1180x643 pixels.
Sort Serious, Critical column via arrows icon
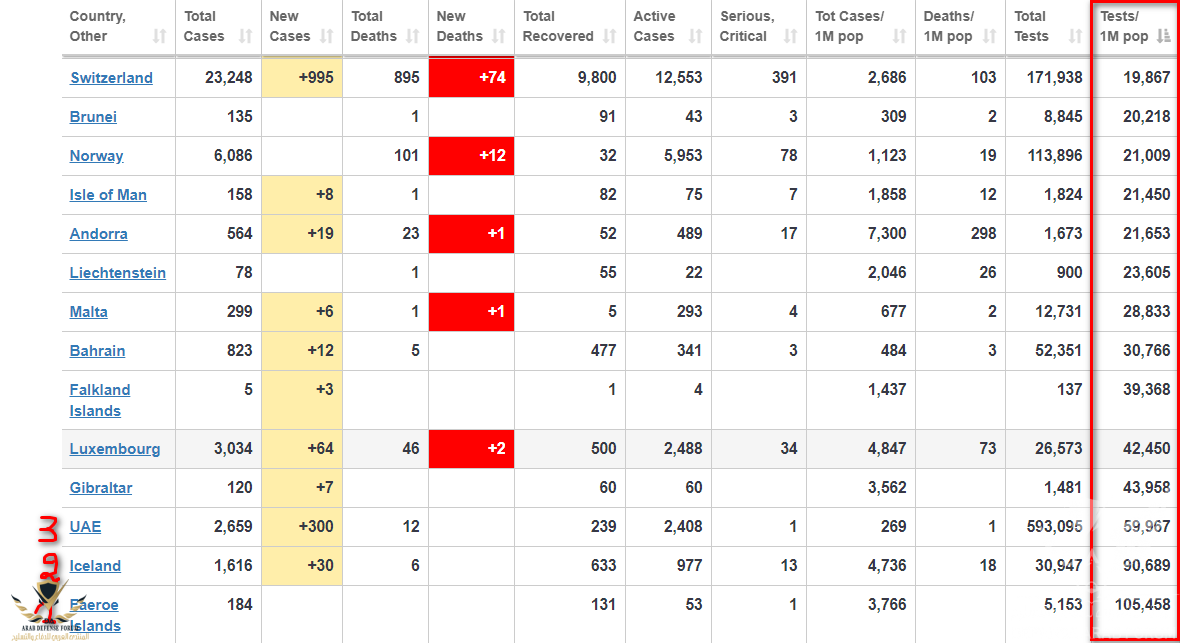pos(790,36)
